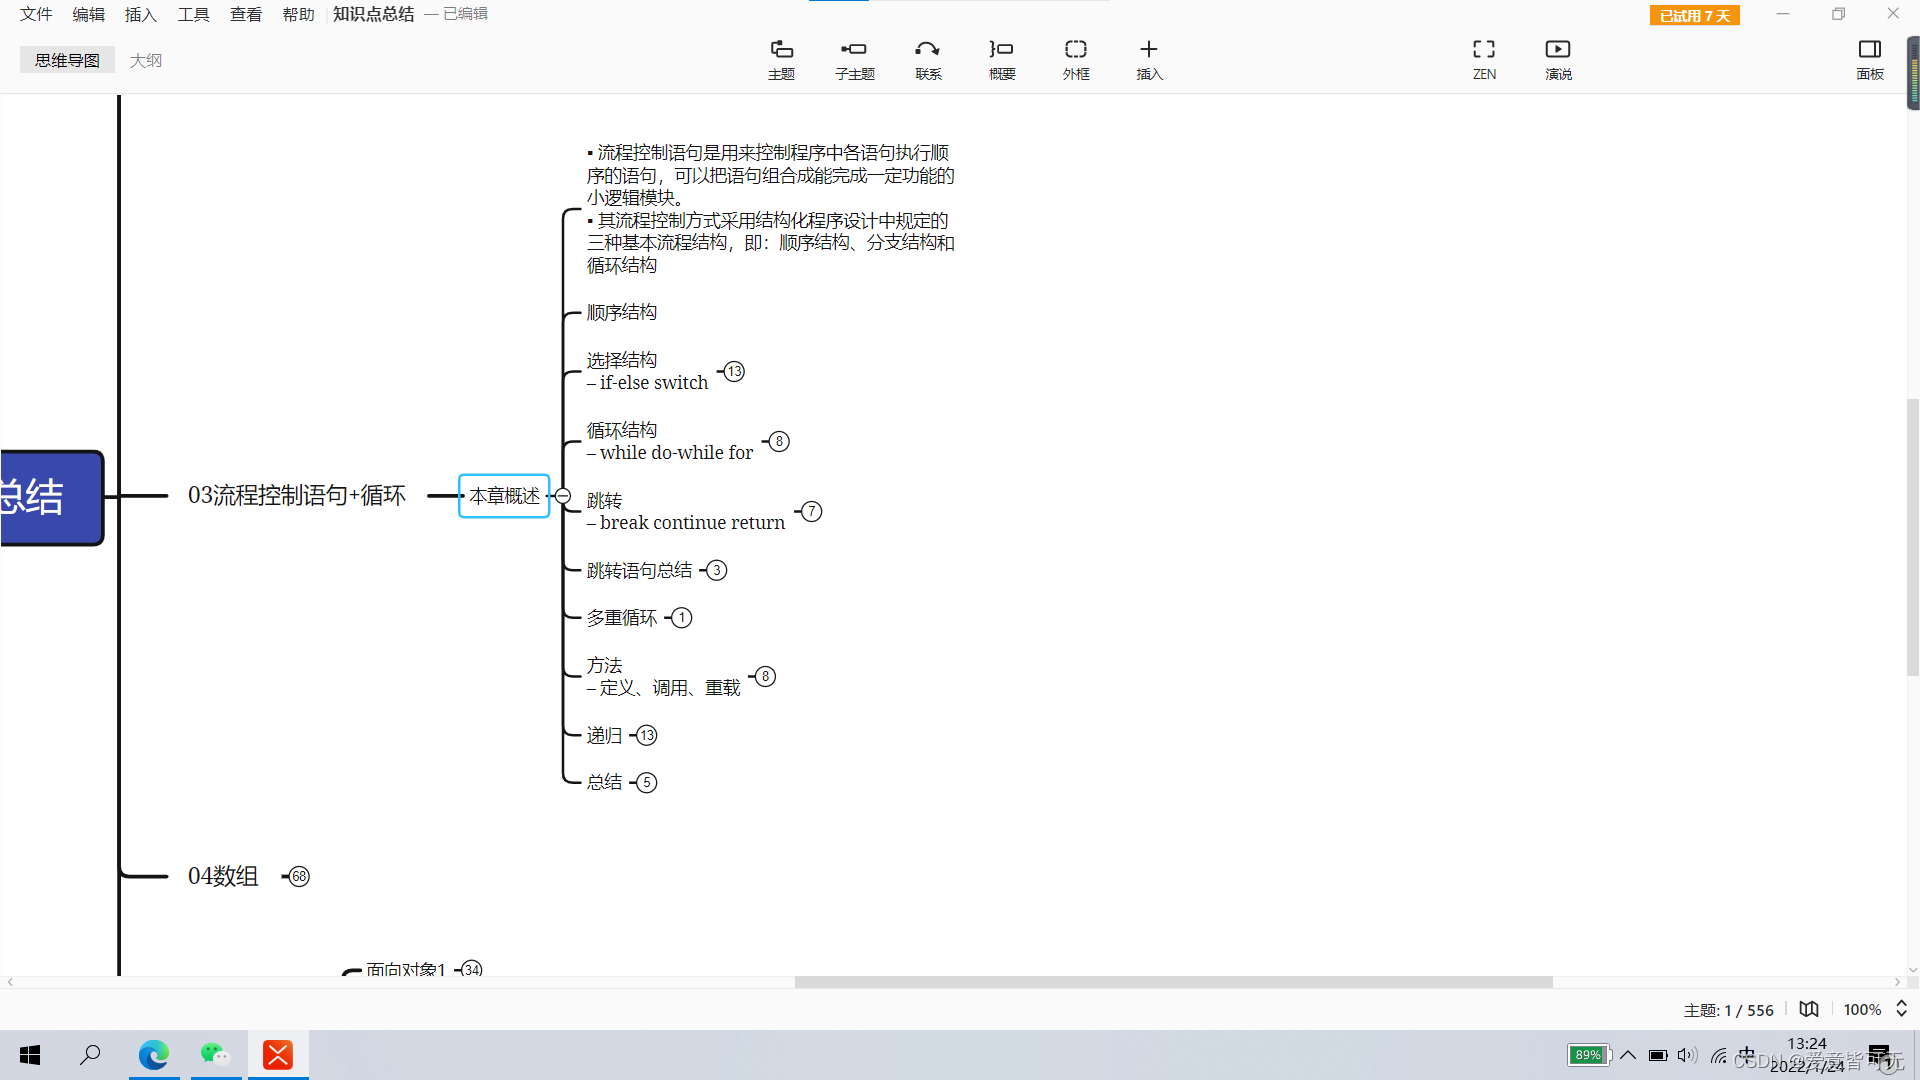The image size is (1920, 1080).
Task: Open WeChat from taskbar
Action: click(x=215, y=1055)
